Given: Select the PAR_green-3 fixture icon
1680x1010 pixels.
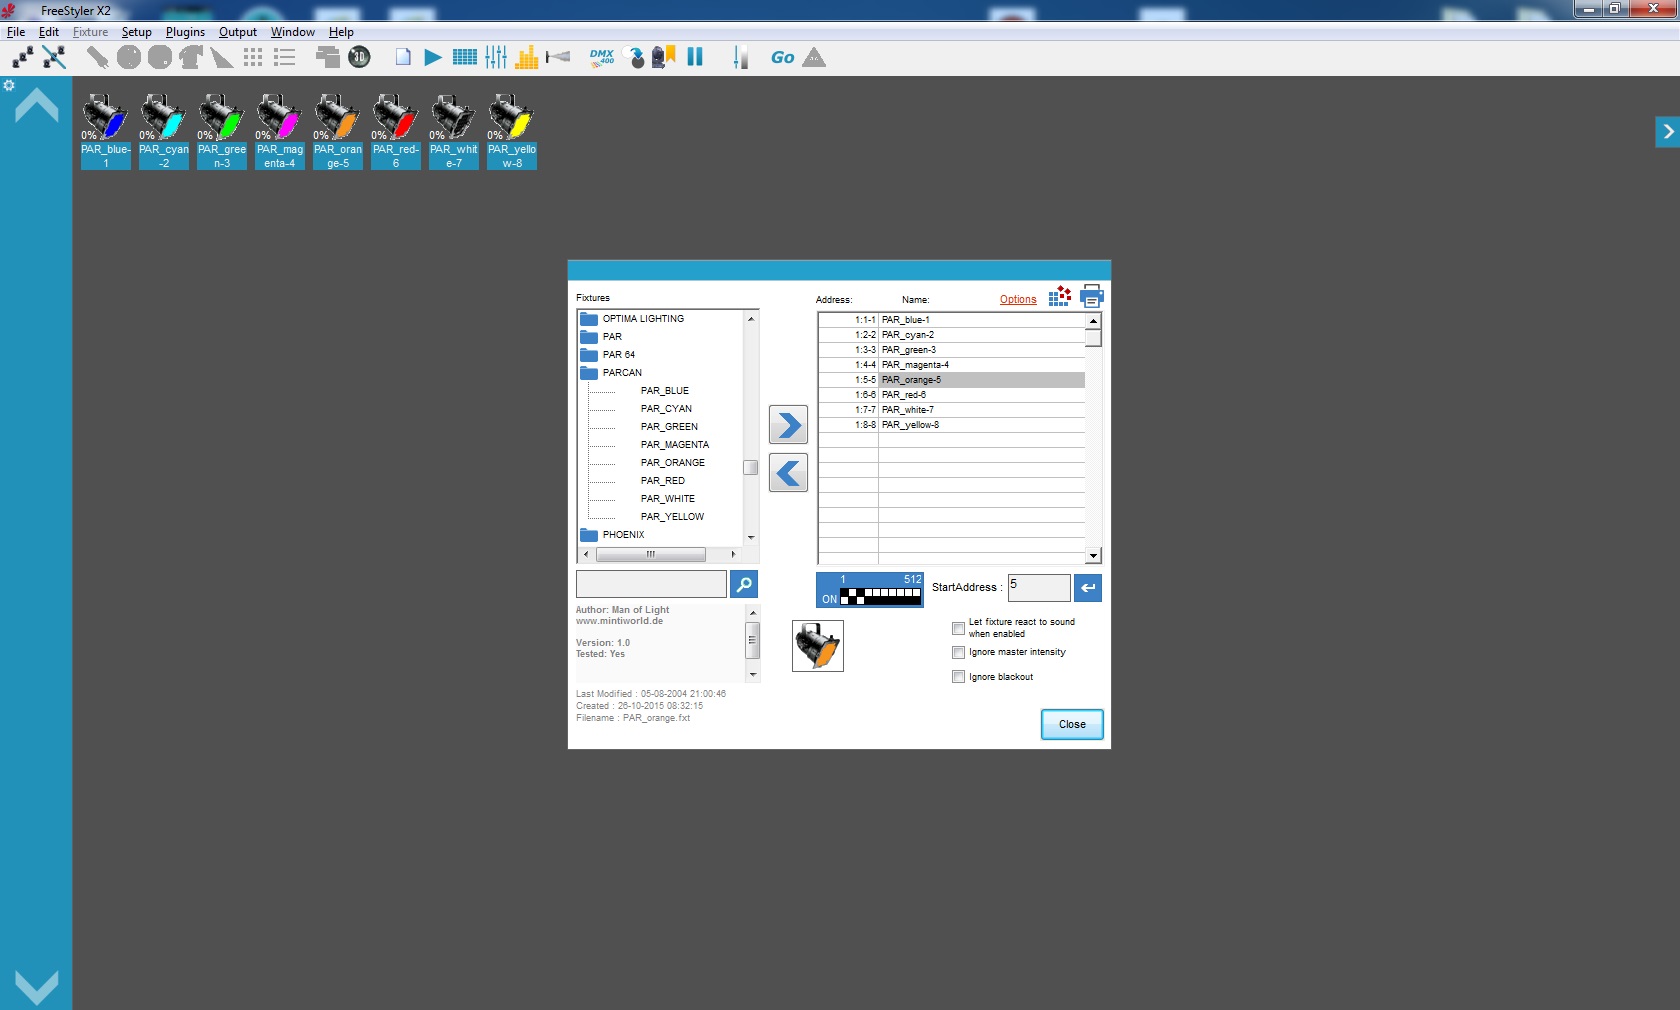Looking at the screenshot, I should tap(222, 131).
